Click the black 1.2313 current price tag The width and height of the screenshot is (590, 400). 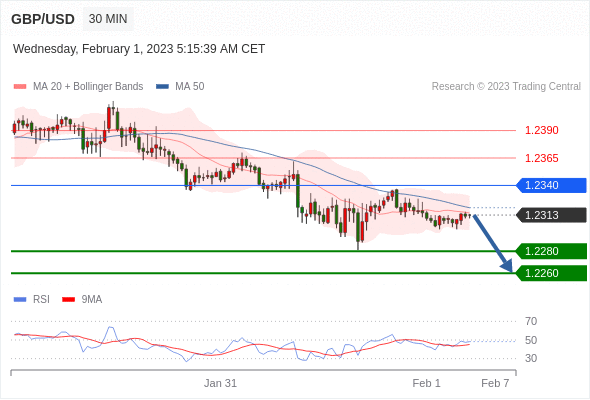551,215
